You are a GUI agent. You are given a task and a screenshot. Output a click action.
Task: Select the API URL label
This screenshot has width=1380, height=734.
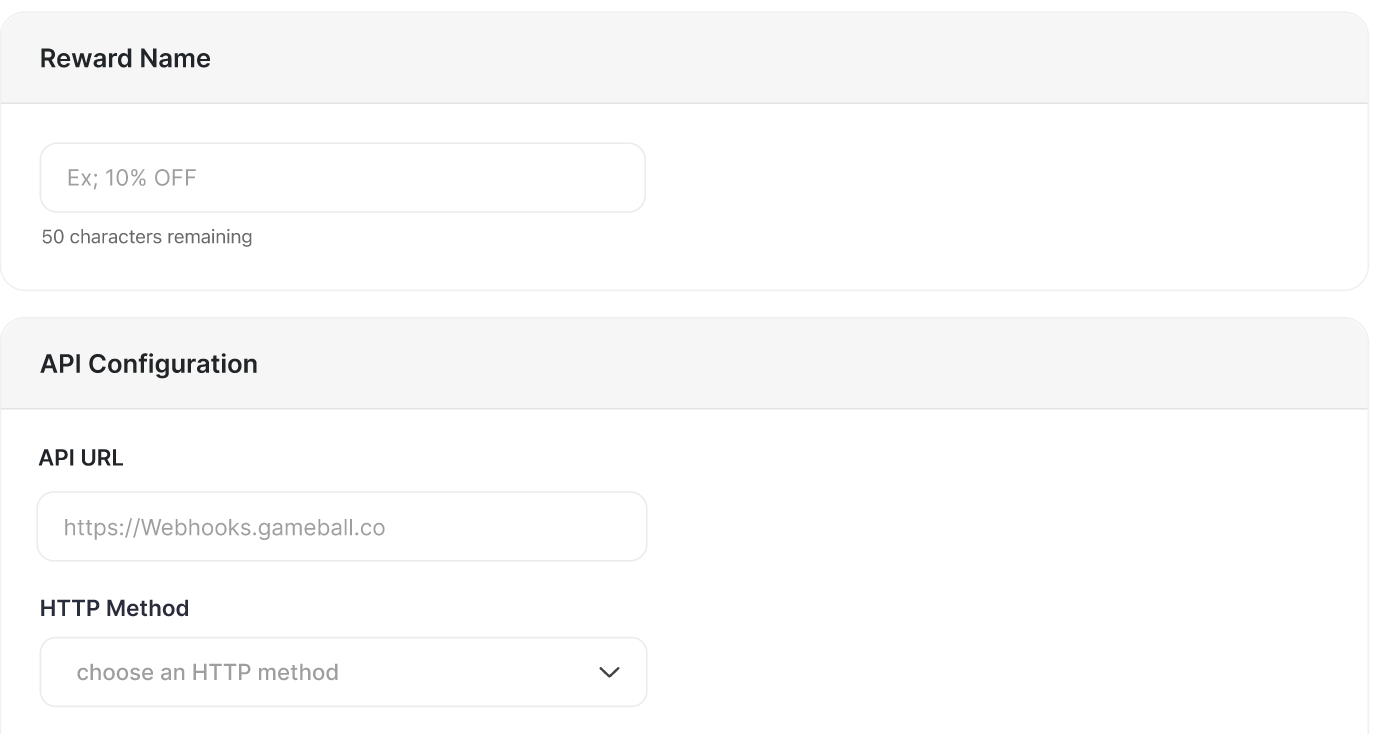(81, 457)
